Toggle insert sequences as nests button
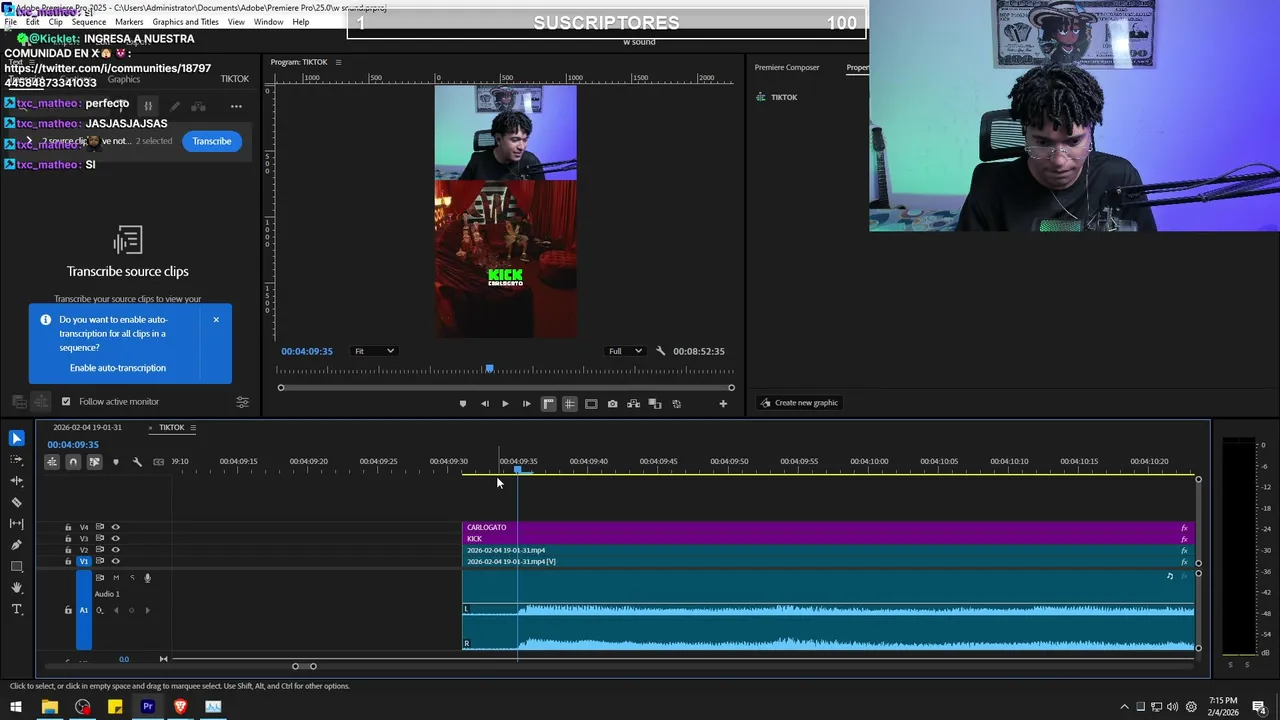This screenshot has width=1280, height=720. pos(52,462)
